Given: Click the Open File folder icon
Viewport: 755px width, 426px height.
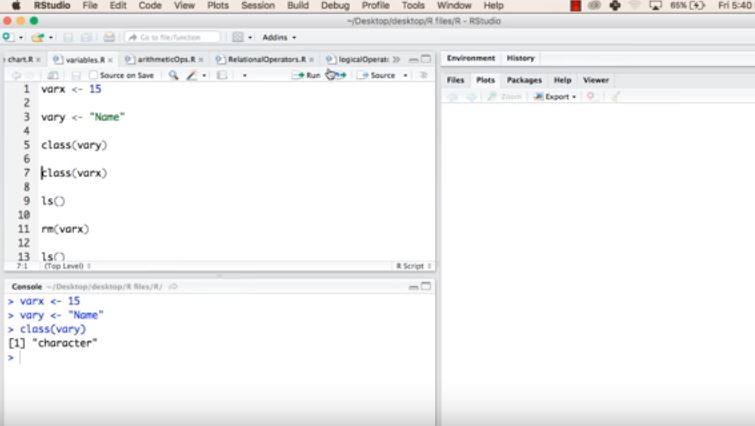Looking at the screenshot, I should pos(38,37).
